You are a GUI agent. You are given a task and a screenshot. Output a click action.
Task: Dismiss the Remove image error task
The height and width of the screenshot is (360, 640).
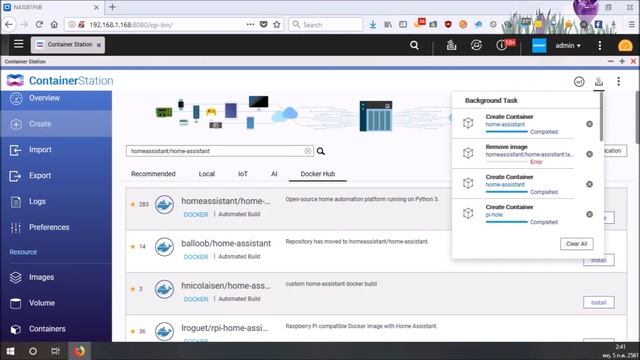pyautogui.click(x=589, y=154)
